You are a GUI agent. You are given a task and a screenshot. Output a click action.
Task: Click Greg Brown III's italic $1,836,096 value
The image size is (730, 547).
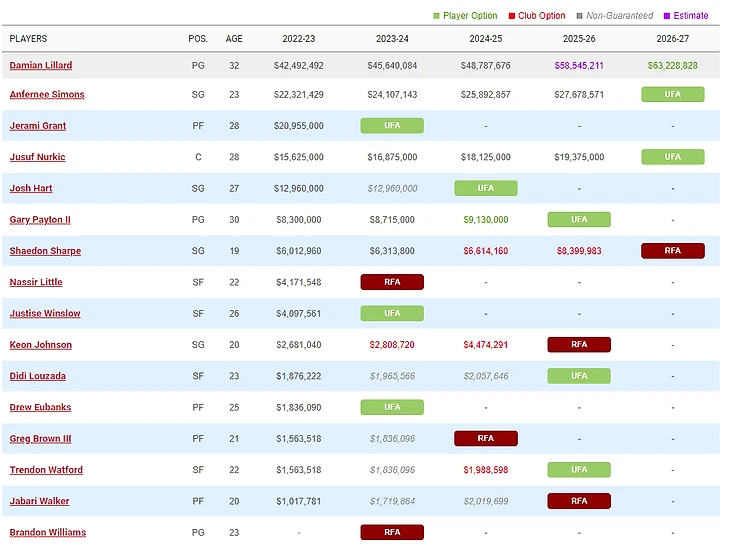[x=392, y=439]
